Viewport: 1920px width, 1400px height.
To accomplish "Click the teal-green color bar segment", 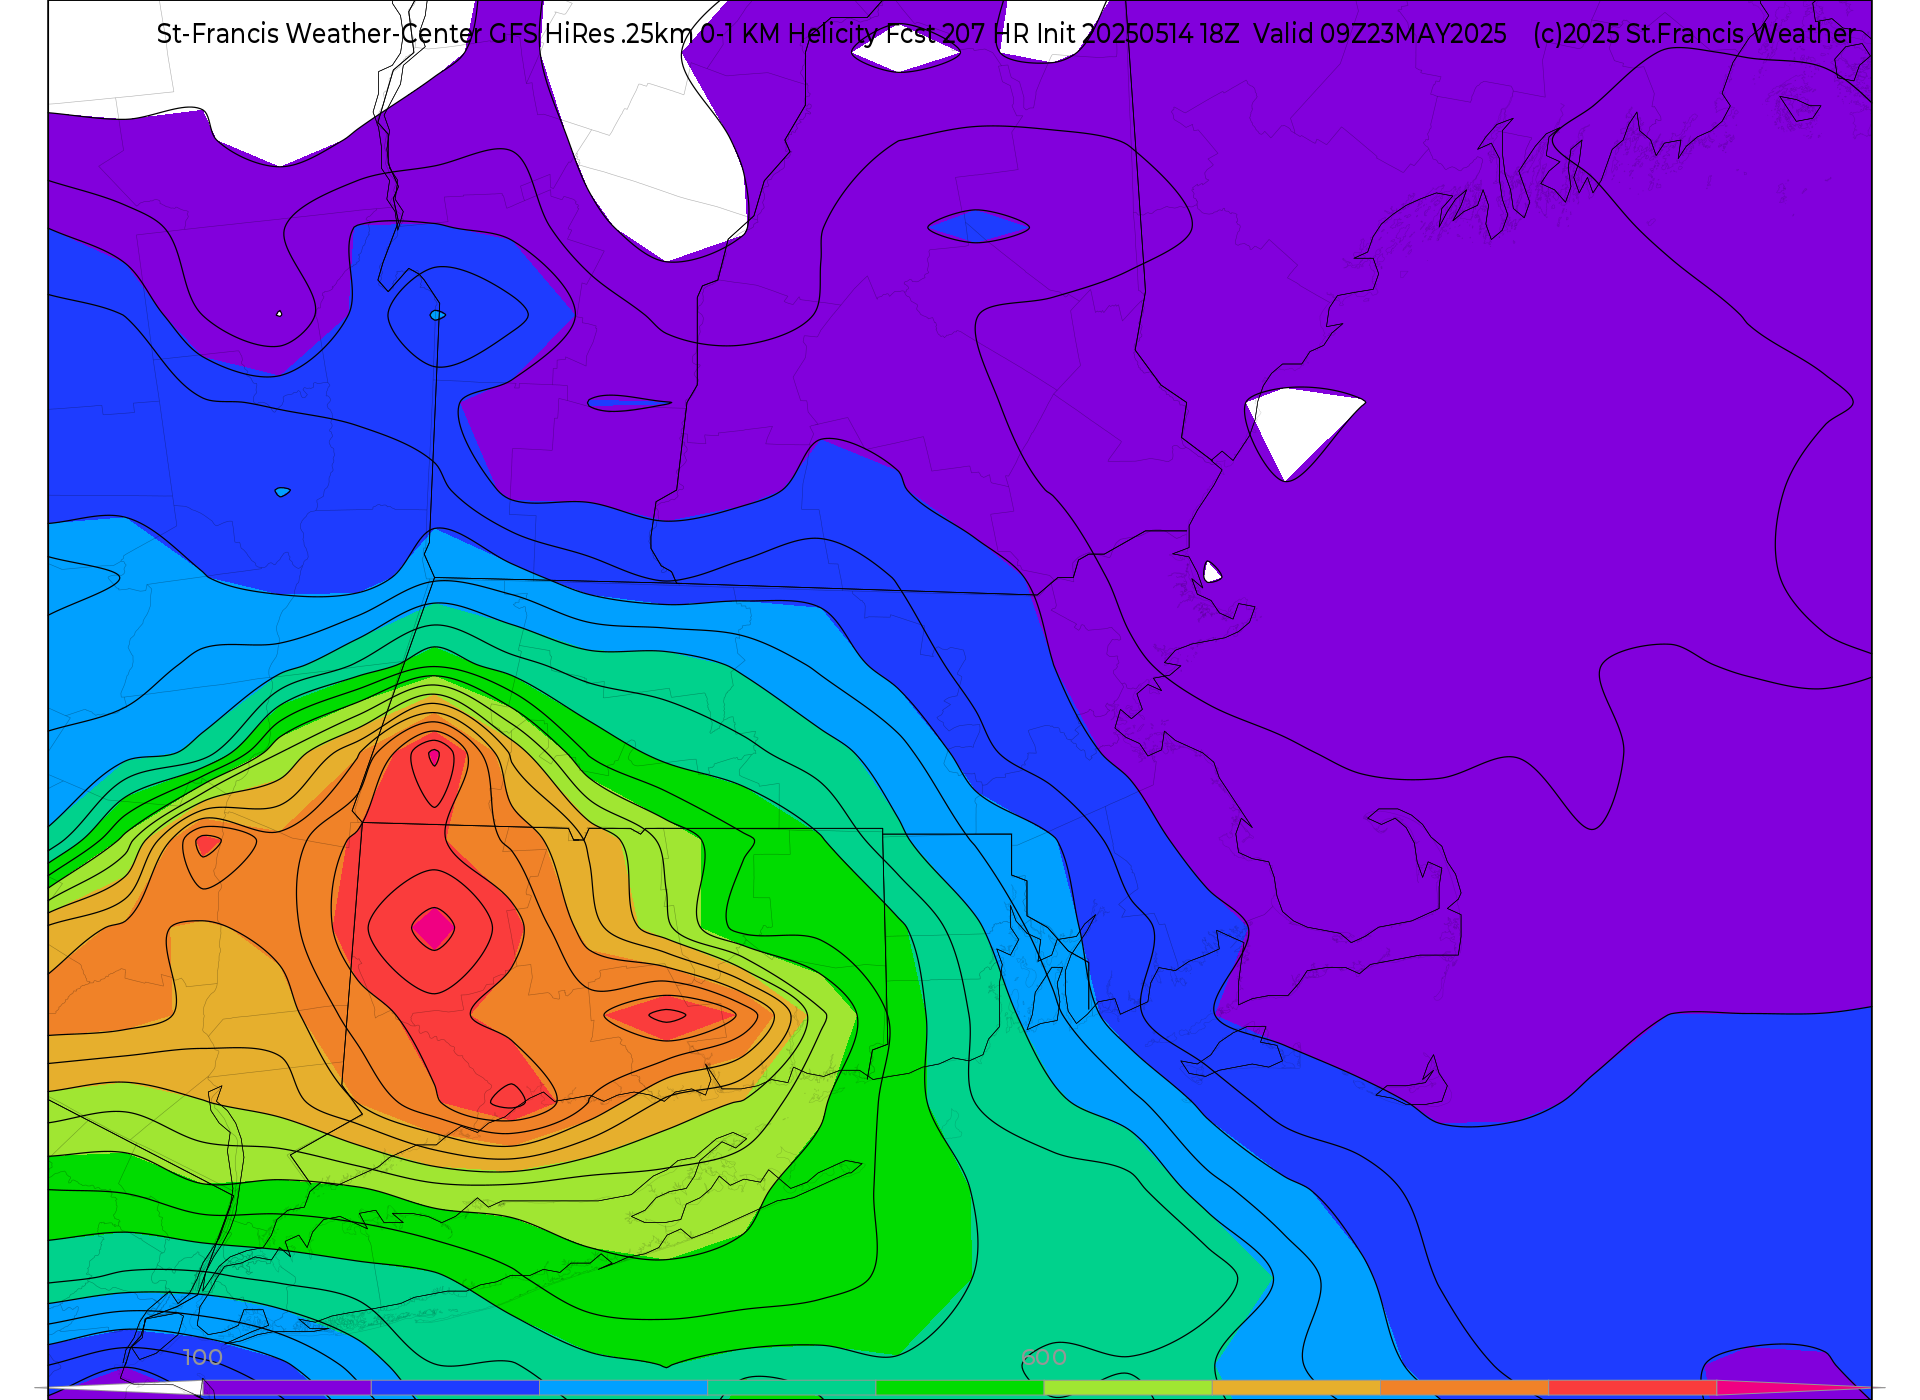I will pos(792,1388).
